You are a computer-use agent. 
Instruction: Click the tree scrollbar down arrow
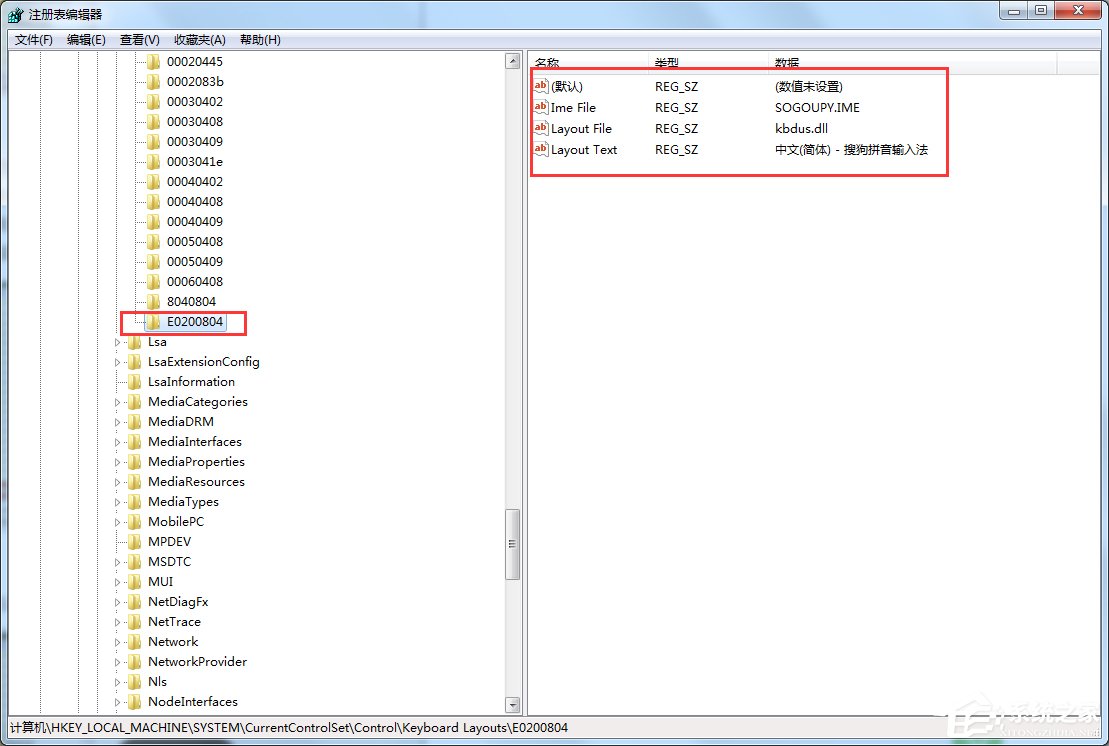512,704
